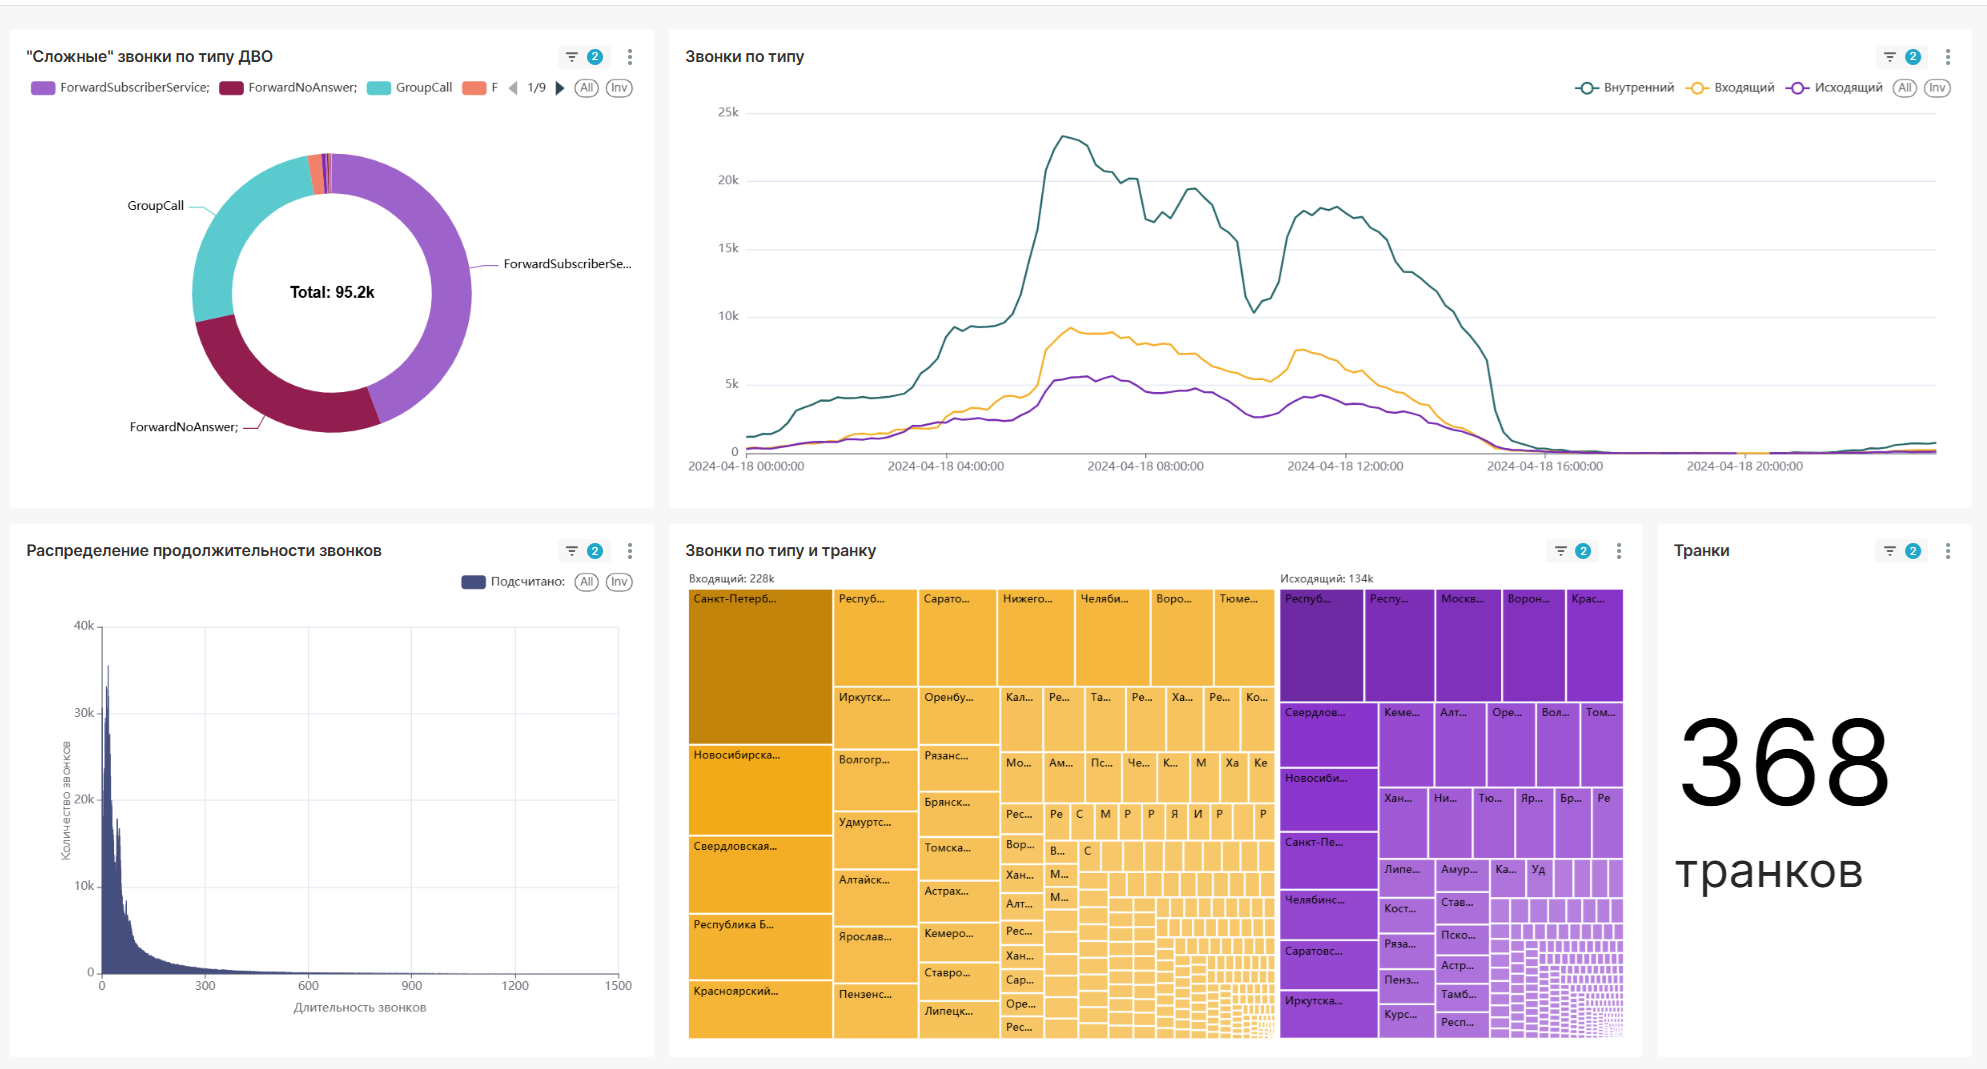Click Inv in the donut chart legend
This screenshot has height=1069, width=1987.
pos(619,88)
